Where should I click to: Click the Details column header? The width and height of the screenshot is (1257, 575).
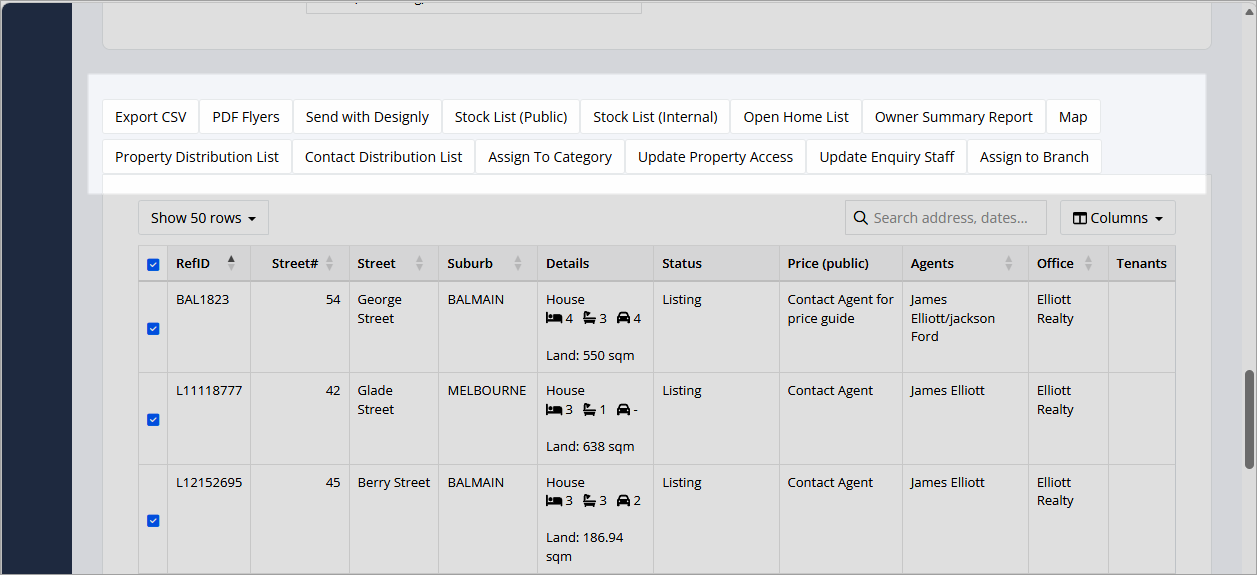(x=595, y=264)
